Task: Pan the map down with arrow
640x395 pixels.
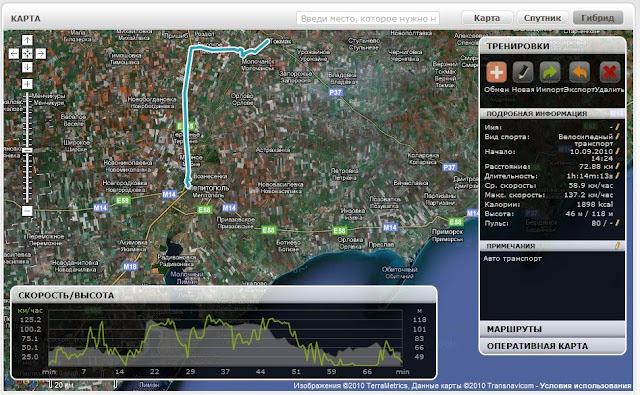Action: click(27, 67)
